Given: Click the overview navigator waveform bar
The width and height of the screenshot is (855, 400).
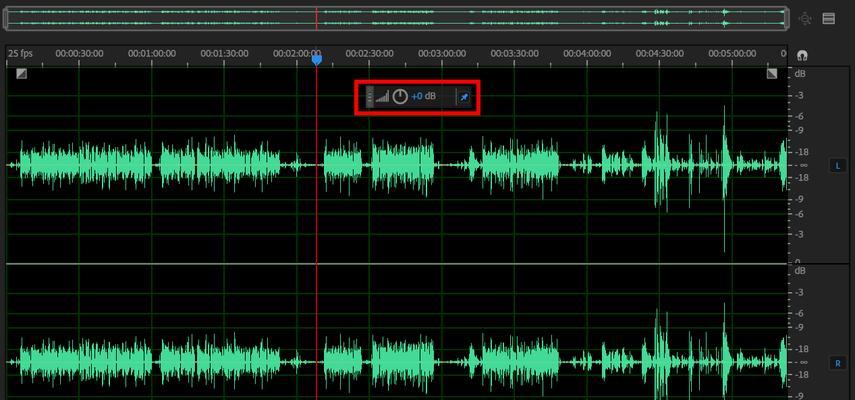Looking at the screenshot, I should click(x=395, y=18).
